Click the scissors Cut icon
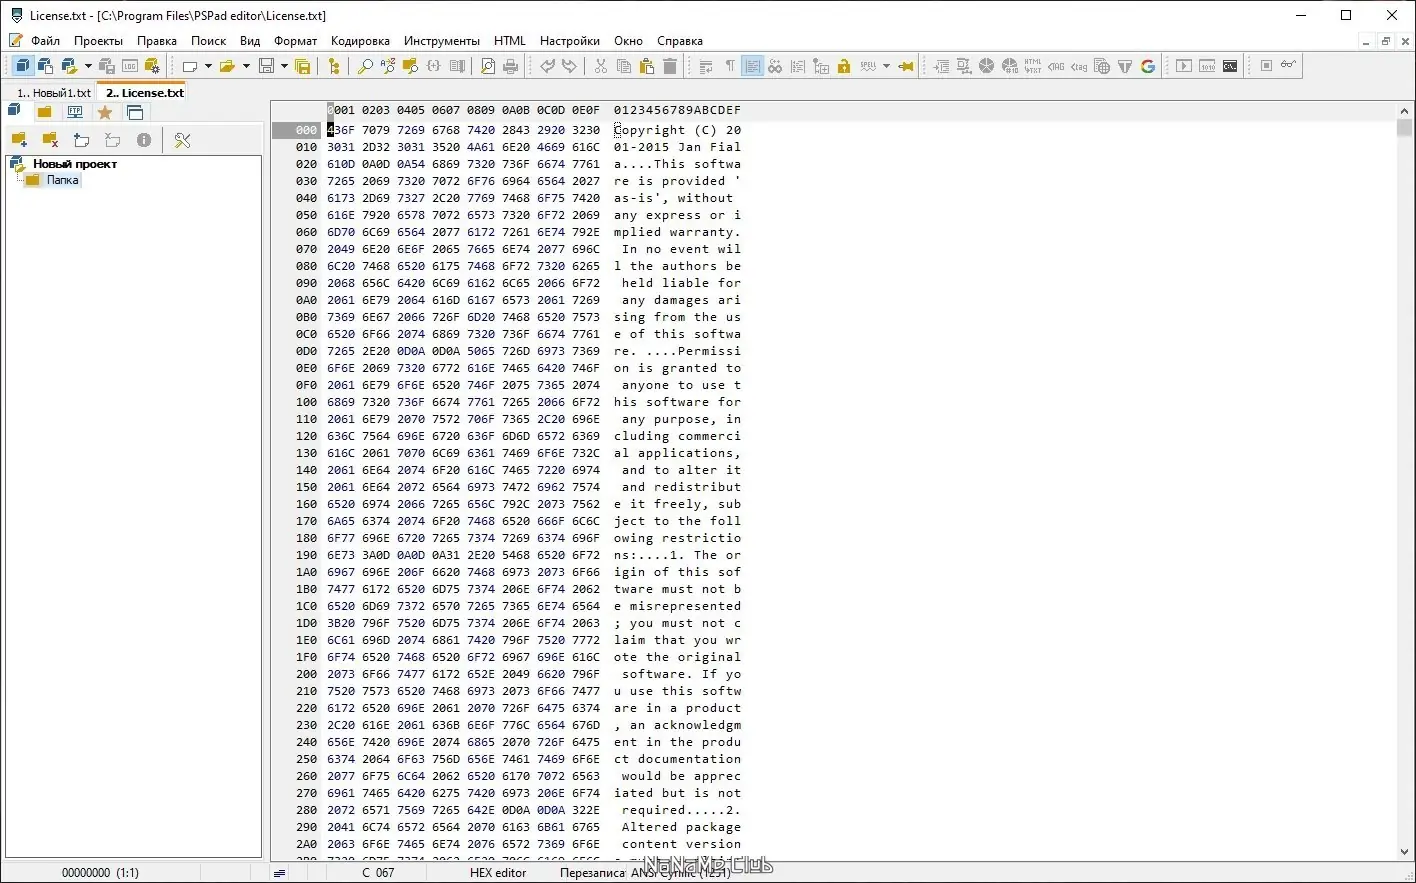 (601, 66)
